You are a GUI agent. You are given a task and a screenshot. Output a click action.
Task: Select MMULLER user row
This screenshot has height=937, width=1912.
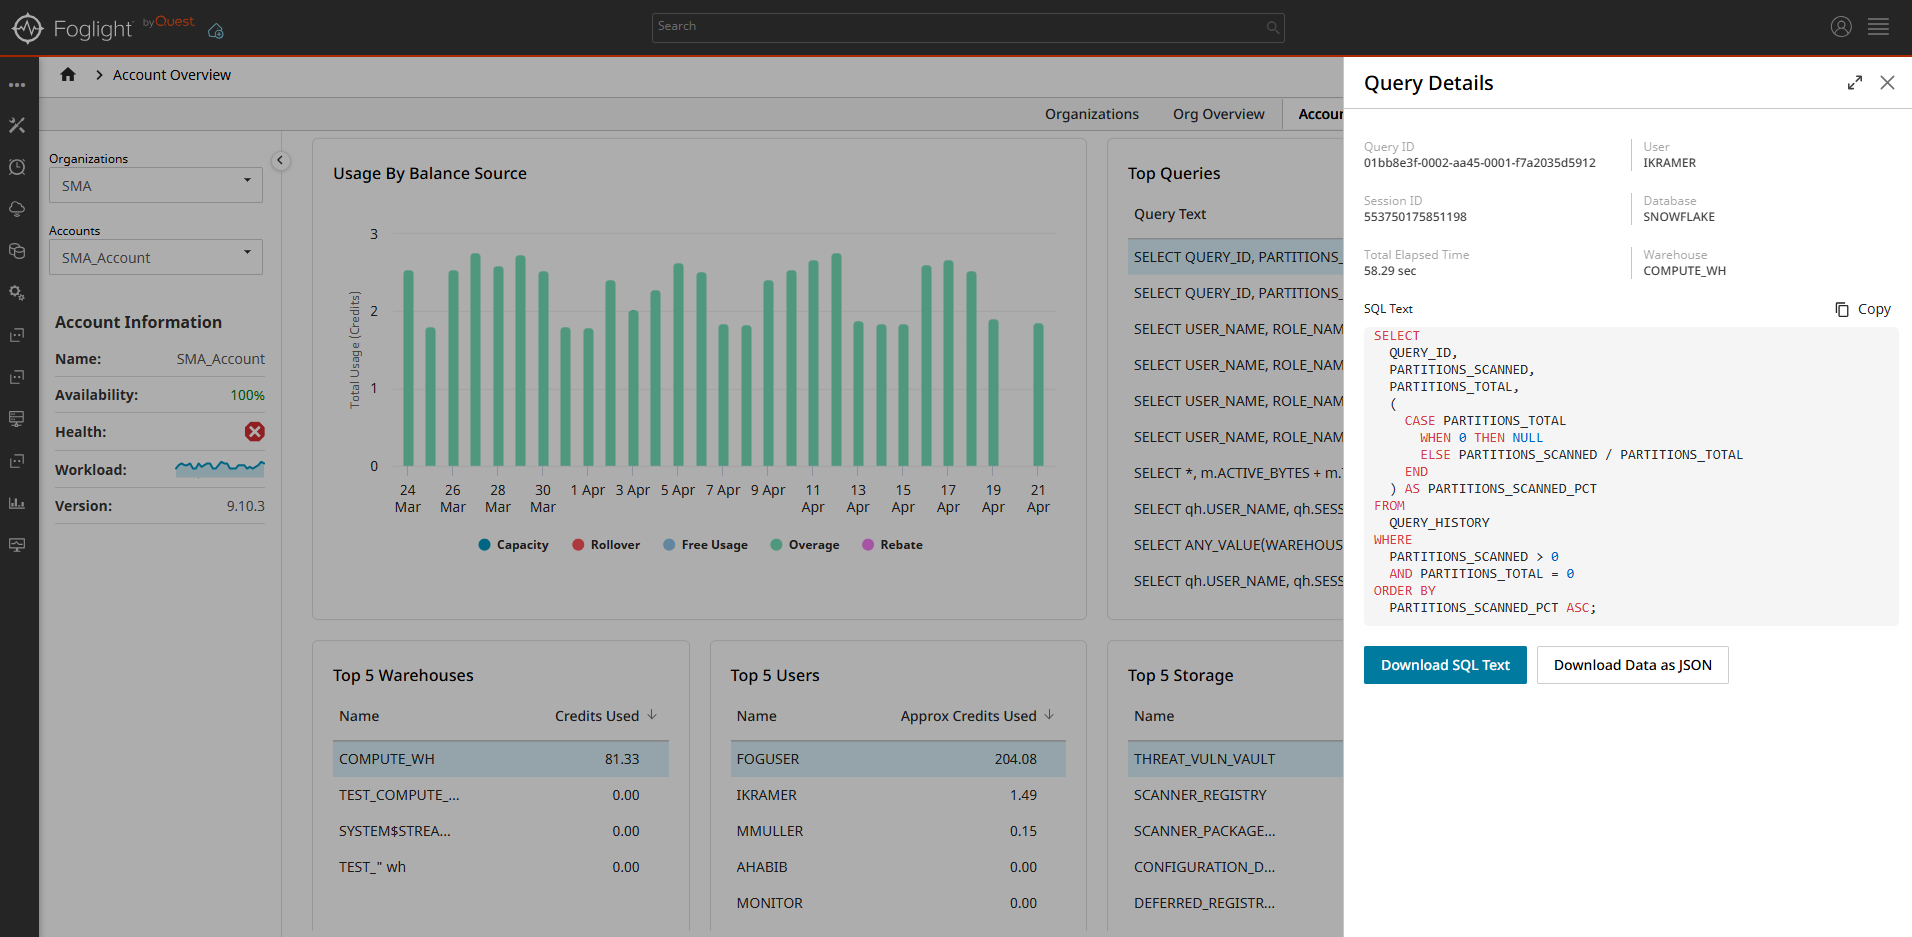(x=898, y=831)
